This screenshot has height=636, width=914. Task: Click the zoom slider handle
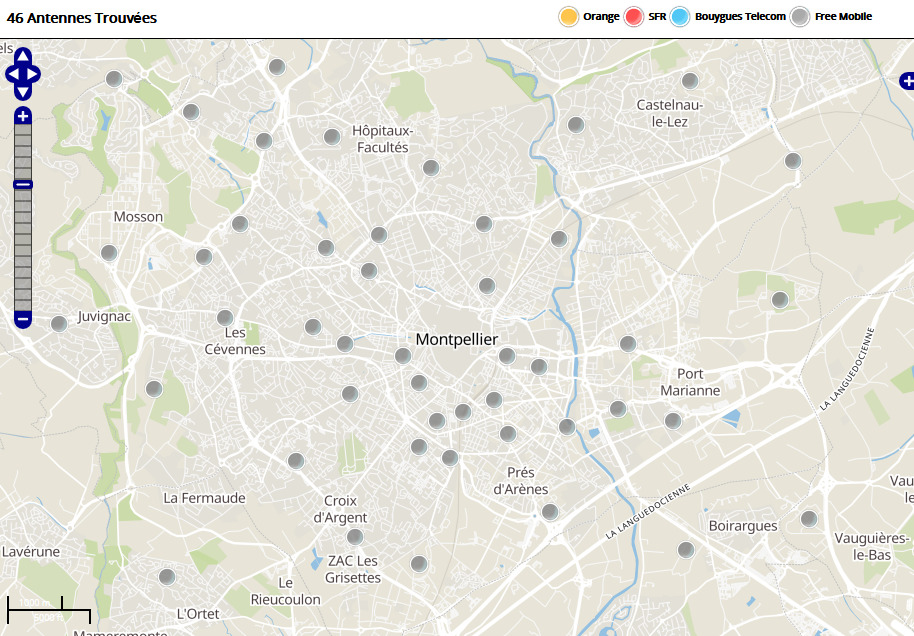(23, 184)
